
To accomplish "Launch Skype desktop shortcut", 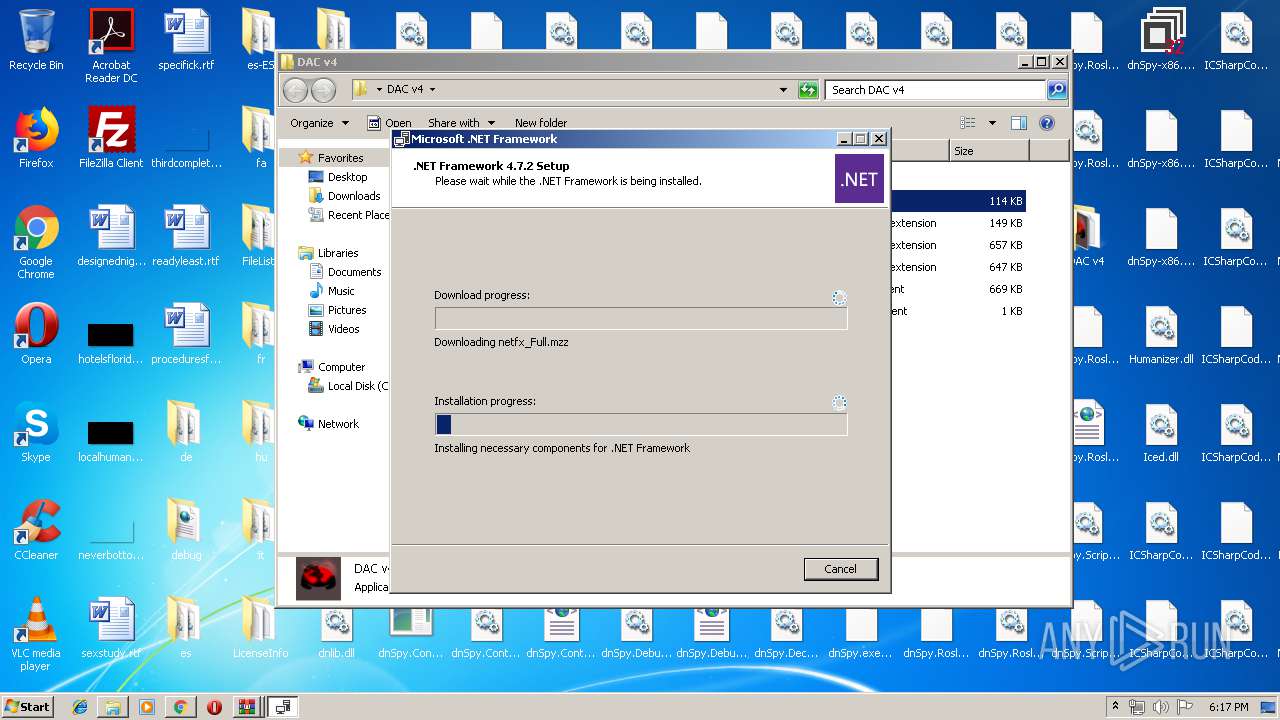I will click(x=36, y=432).
